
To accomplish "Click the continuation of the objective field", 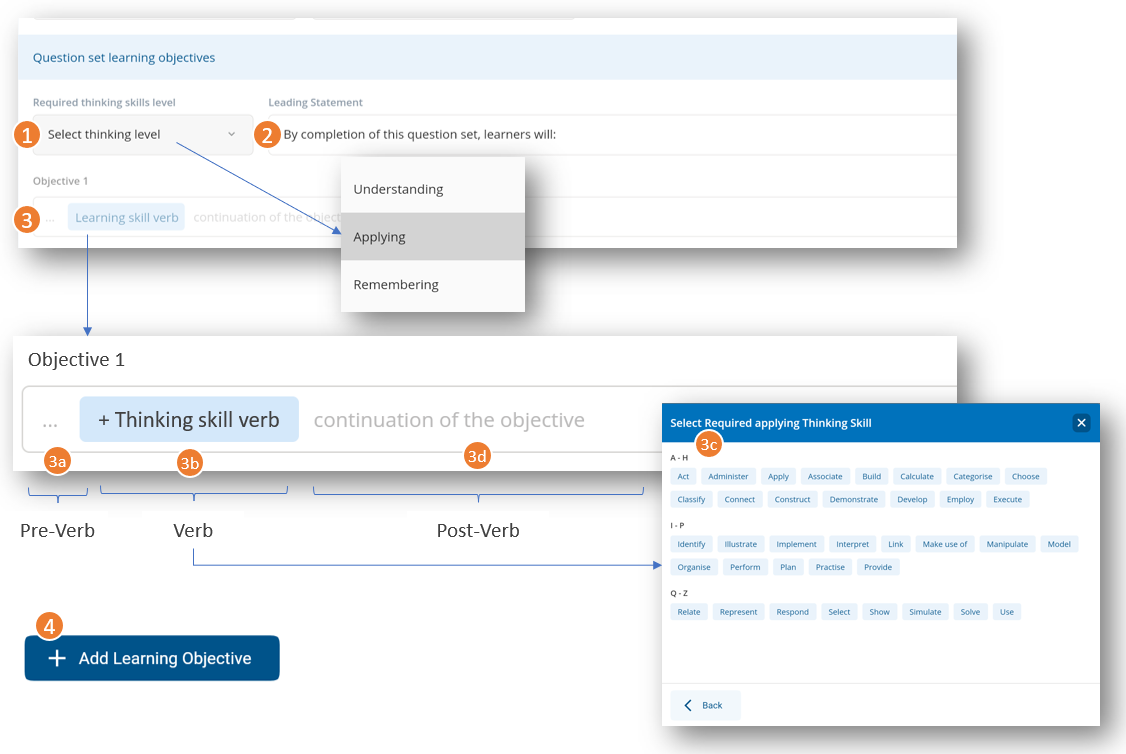I will pyautogui.click(x=449, y=421).
